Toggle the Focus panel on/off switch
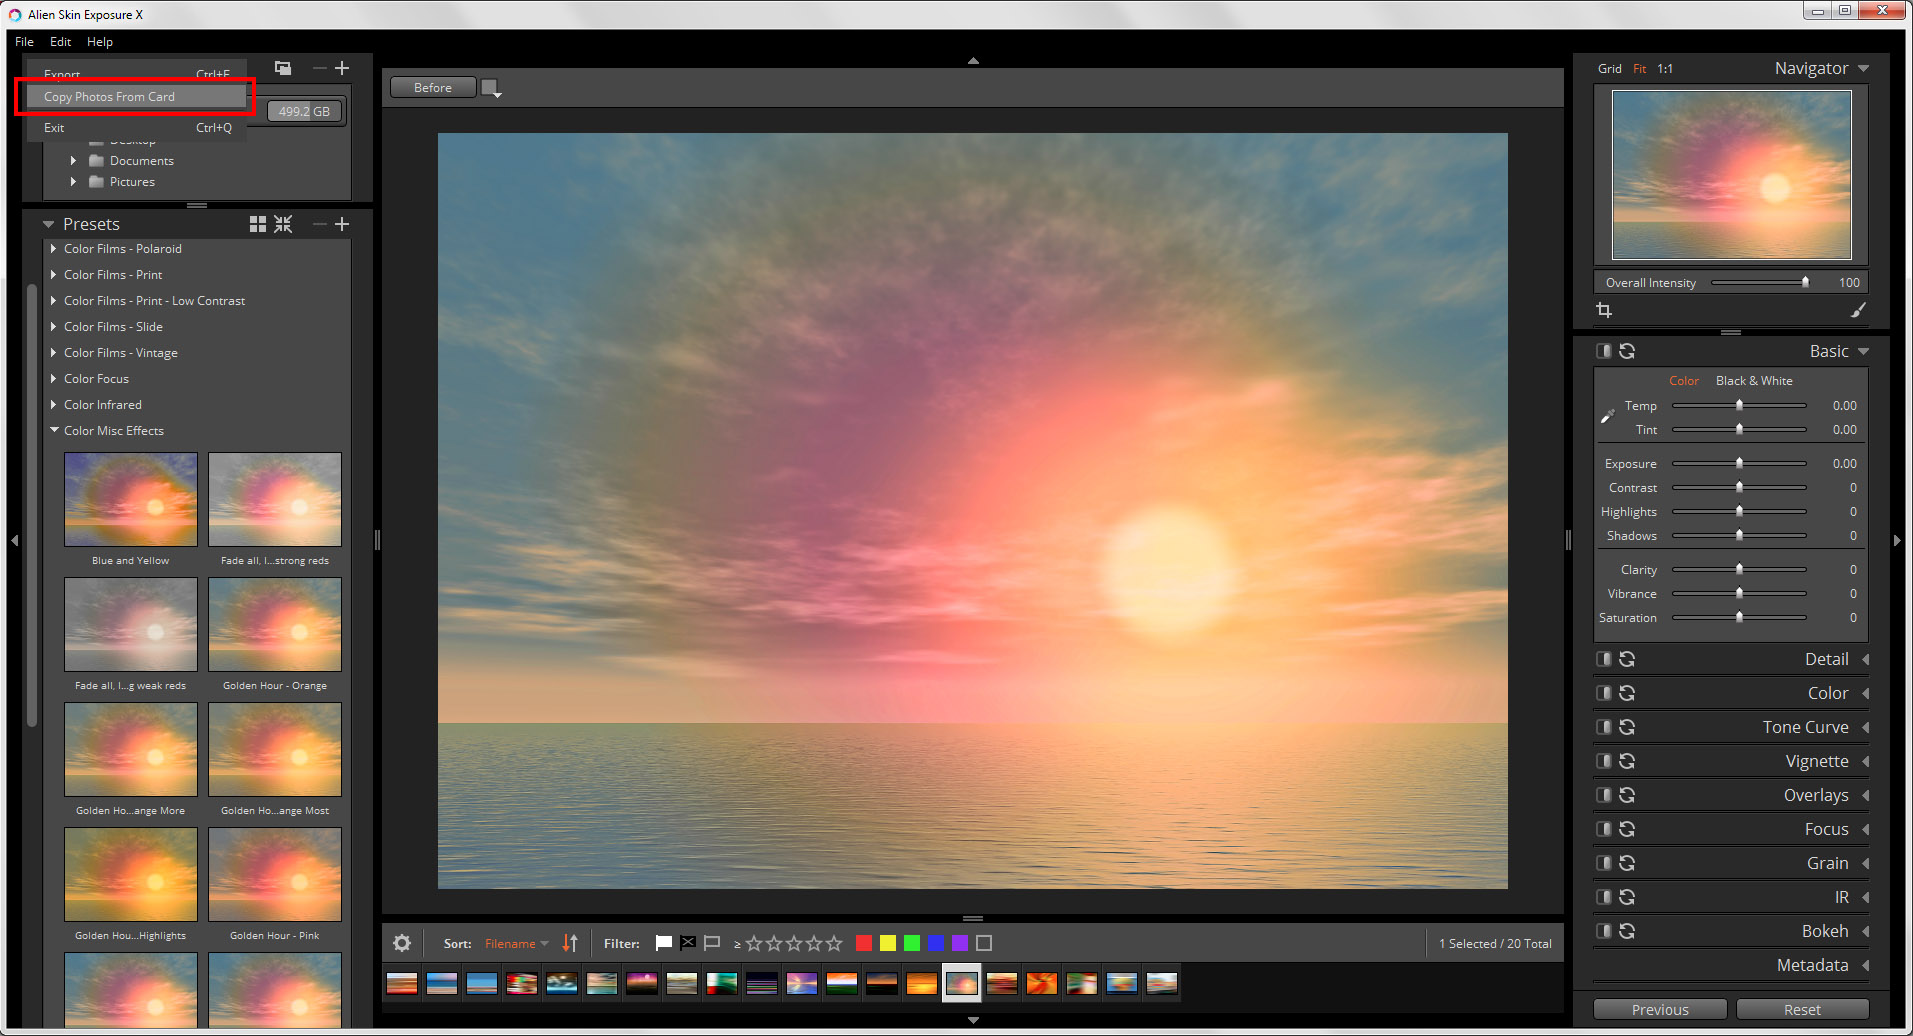The width and height of the screenshot is (1913, 1036). (1604, 829)
